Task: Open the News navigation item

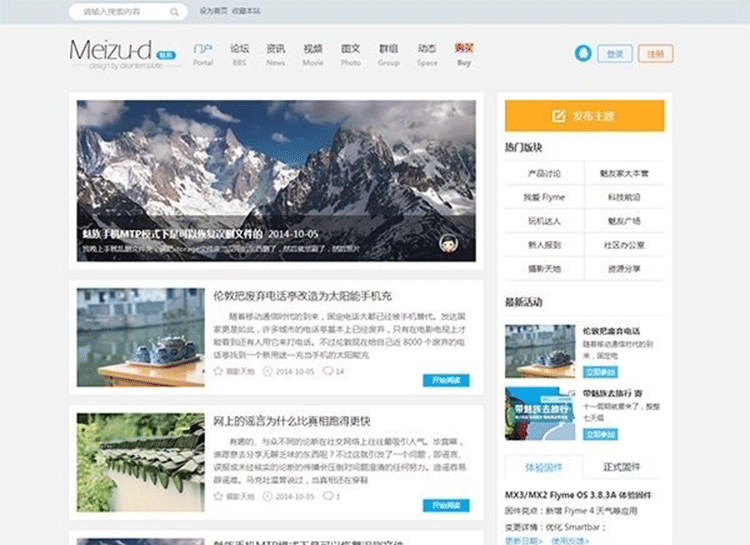Action: click(276, 55)
